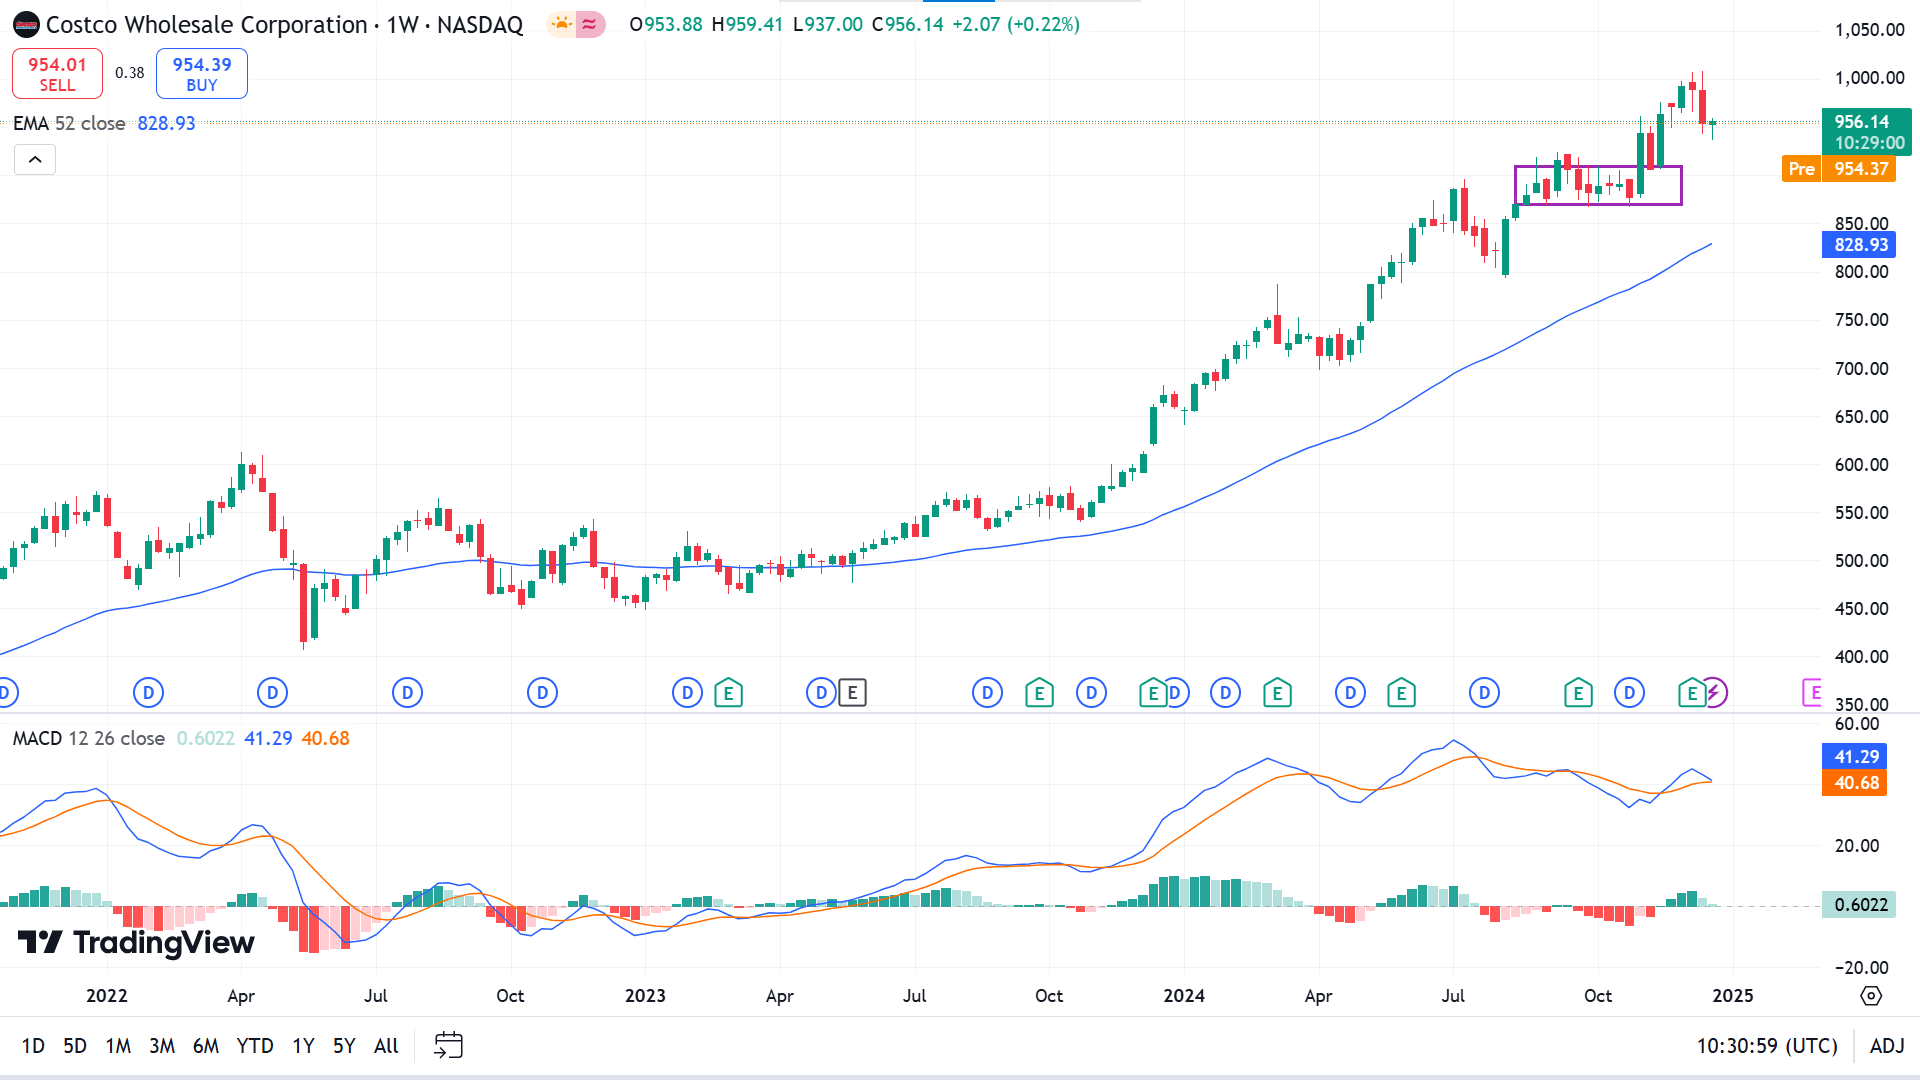This screenshot has width=1920, height=1080.
Task: Click the pre-market sun session icon
Action: [562, 24]
